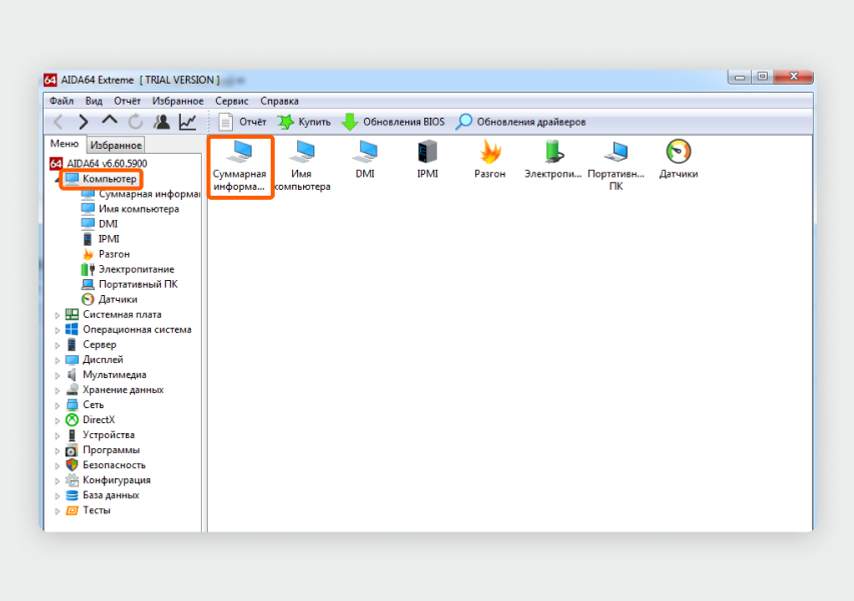Expand the Сеть node
This screenshot has width=854, height=601.
[x=57, y=405]
